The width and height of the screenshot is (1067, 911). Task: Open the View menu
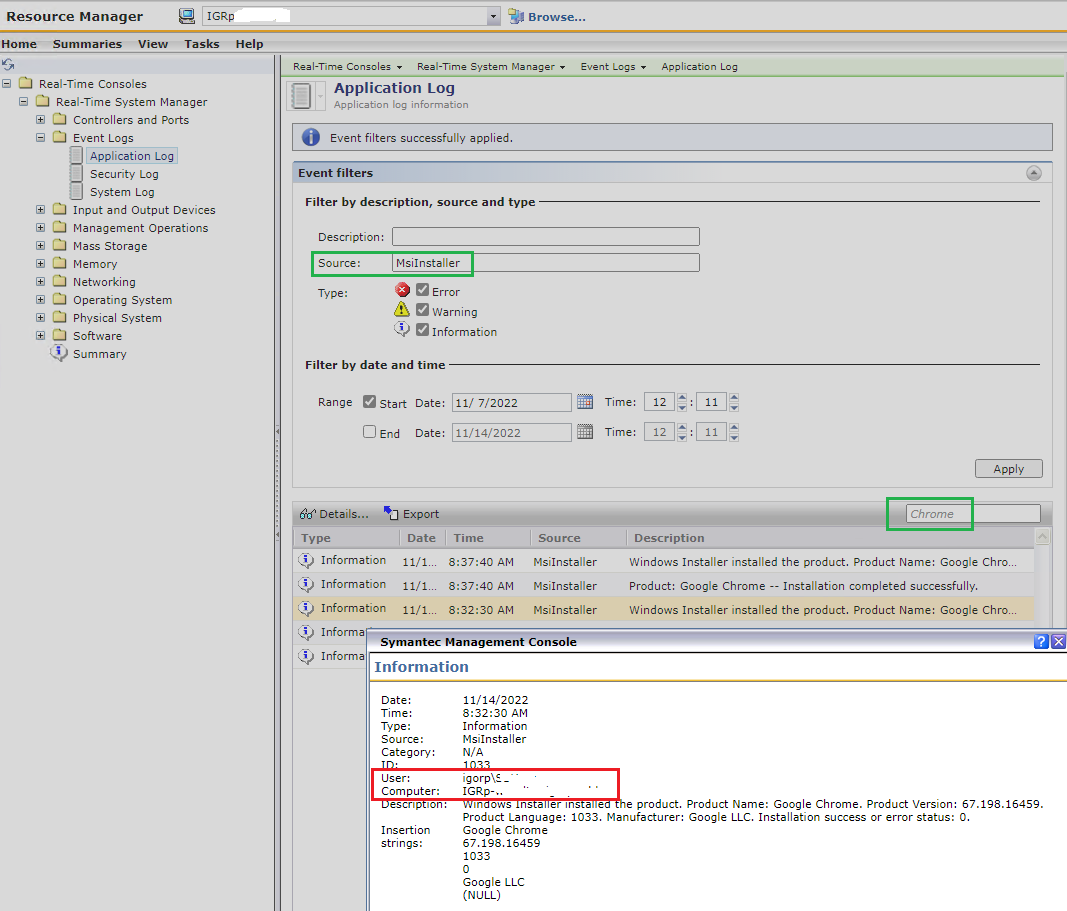coord(152,43)
